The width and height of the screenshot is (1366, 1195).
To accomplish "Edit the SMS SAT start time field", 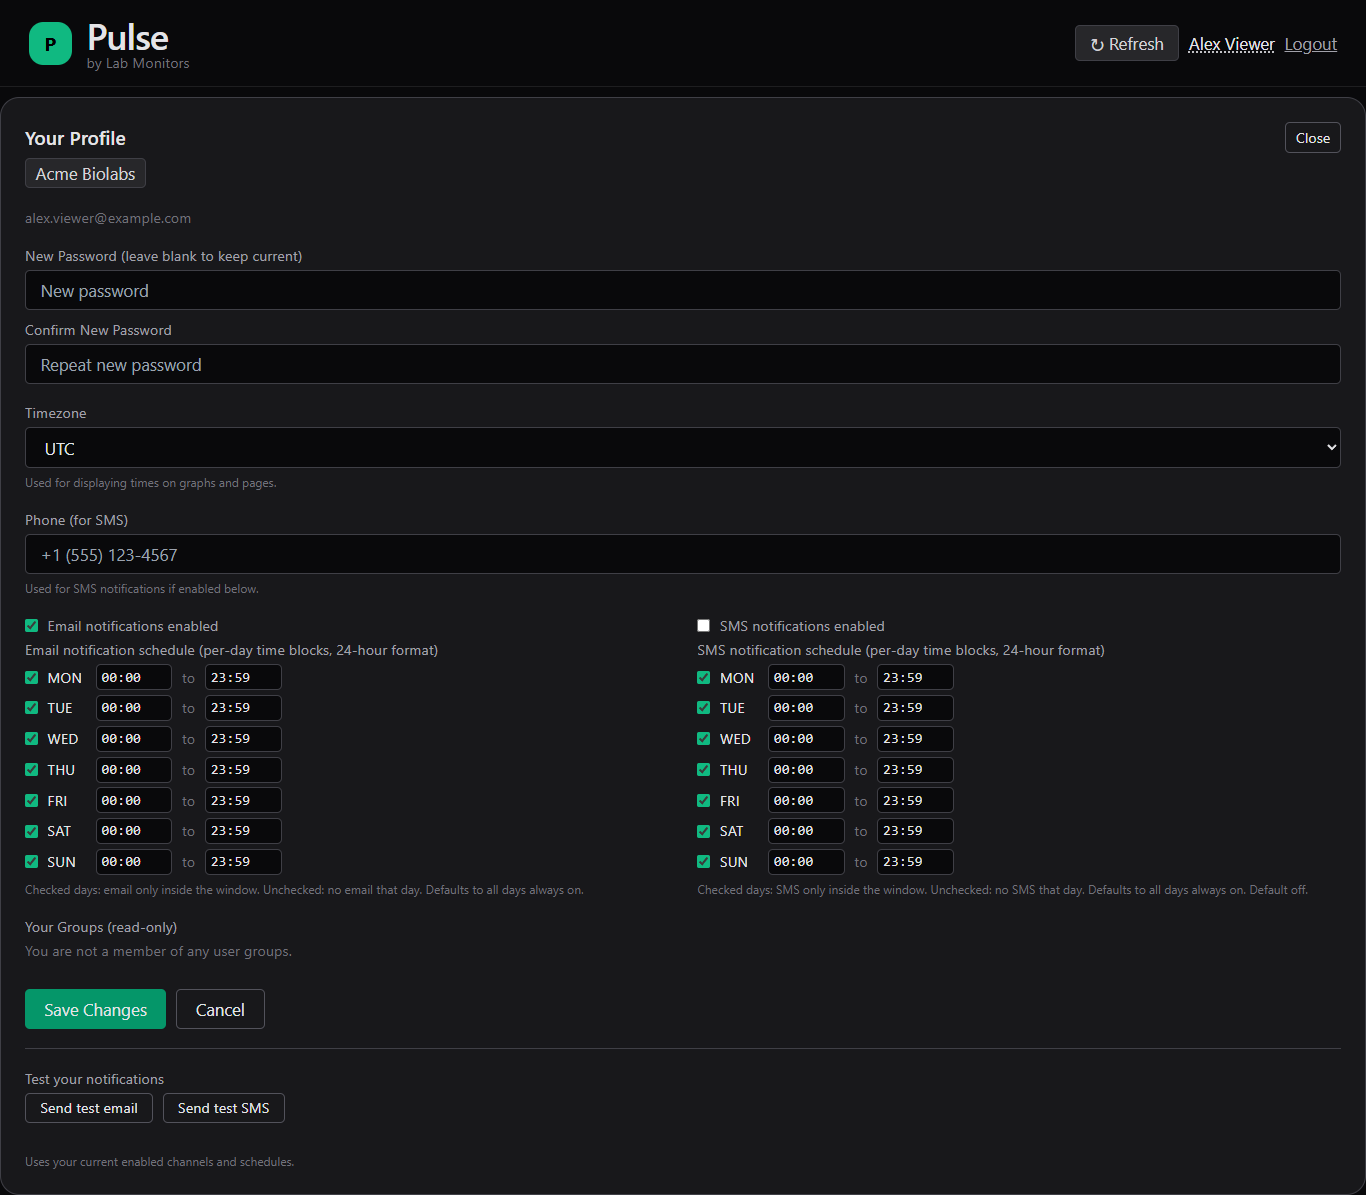I will (806, 831).
